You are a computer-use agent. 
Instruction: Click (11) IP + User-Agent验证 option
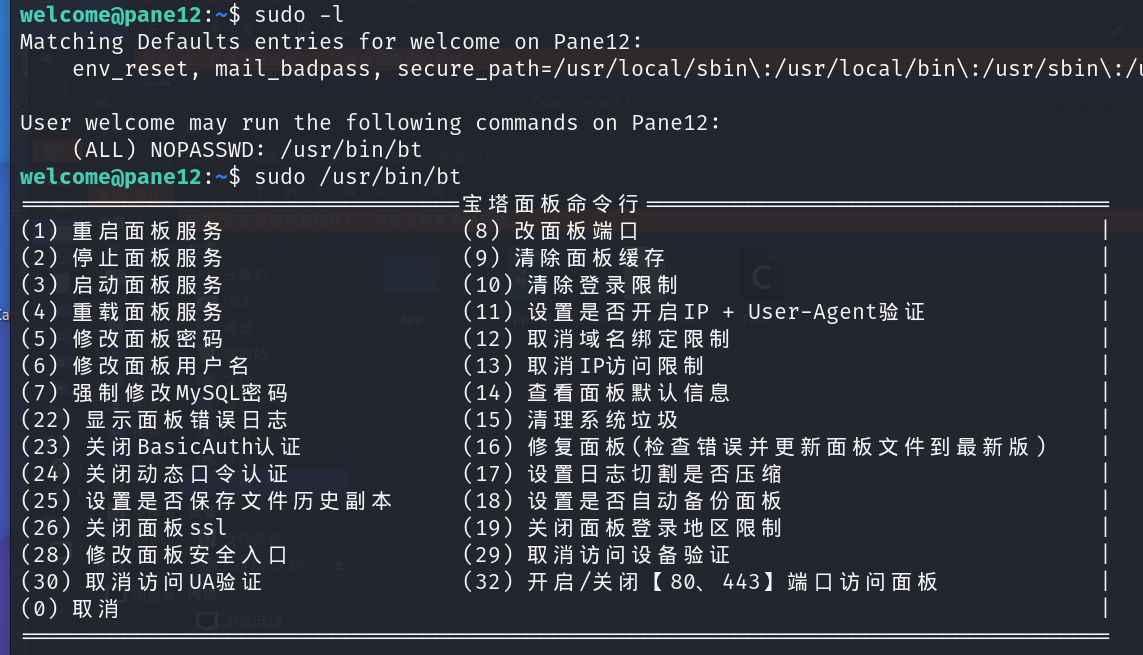click(x=693, y=312)
